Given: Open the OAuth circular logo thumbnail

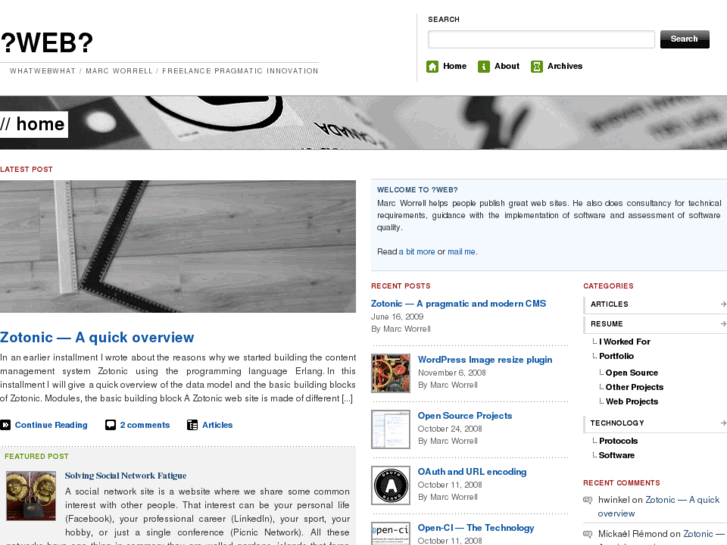Looking at the screenshot, I should (390, 485).
